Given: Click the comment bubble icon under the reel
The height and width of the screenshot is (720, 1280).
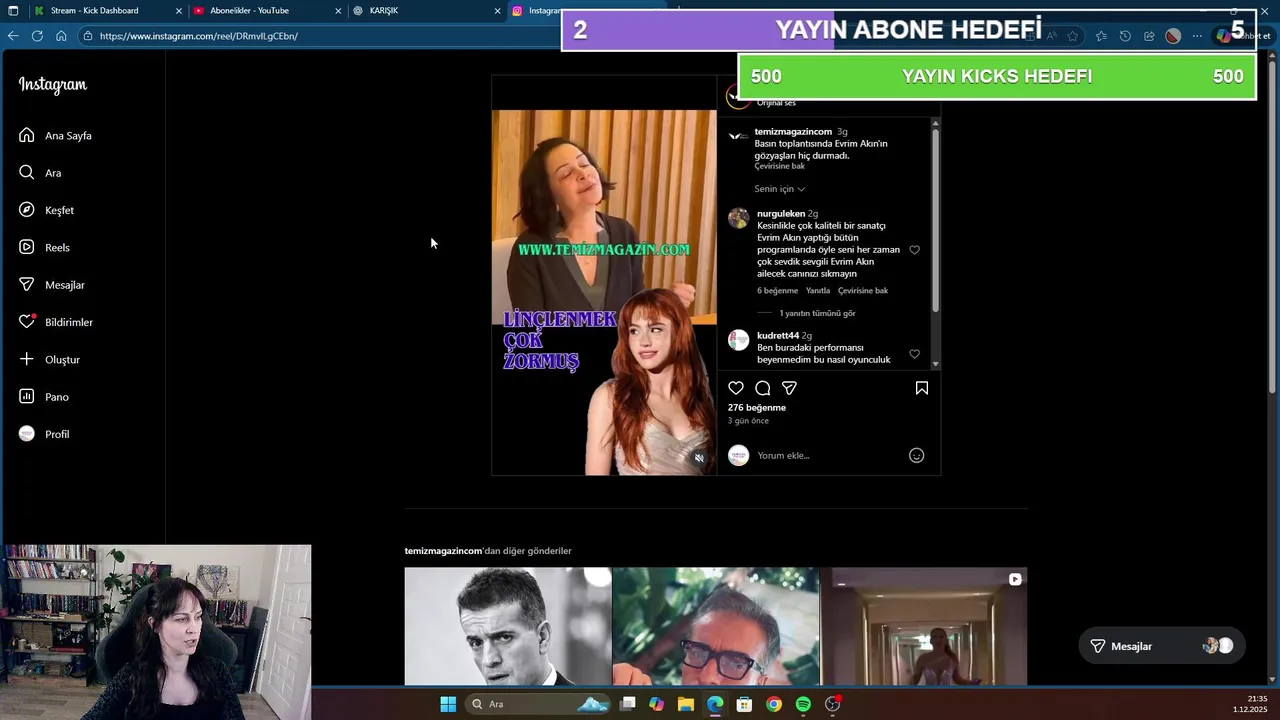Looking at the screenshot, I should (x=763, y=388).
